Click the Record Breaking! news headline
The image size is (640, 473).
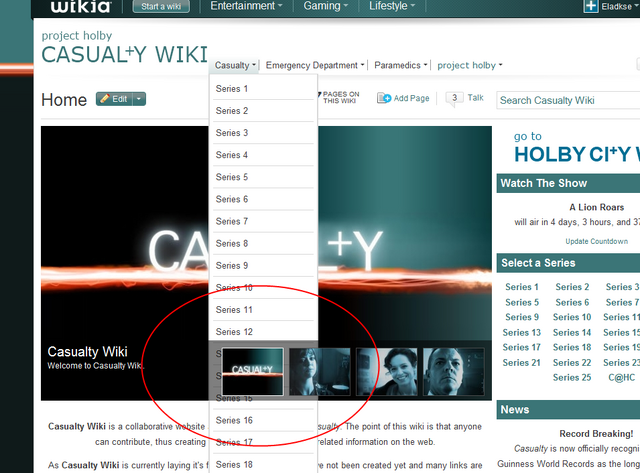(596, 433)
